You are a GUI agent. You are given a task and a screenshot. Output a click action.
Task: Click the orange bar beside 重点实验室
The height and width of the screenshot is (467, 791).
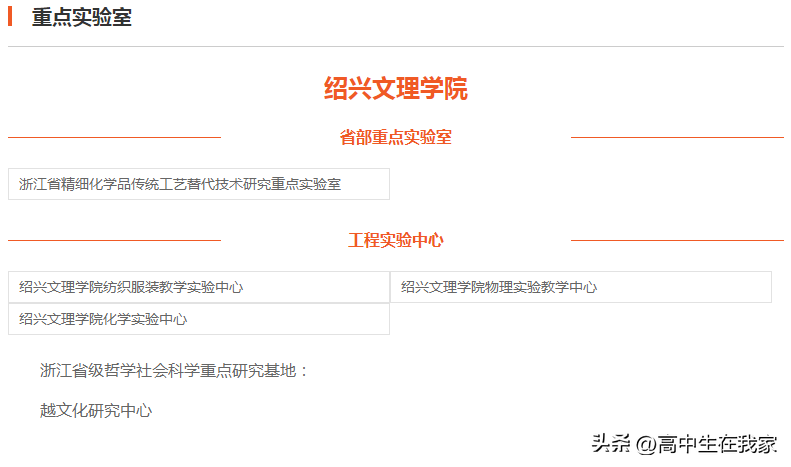click(10, 17)
